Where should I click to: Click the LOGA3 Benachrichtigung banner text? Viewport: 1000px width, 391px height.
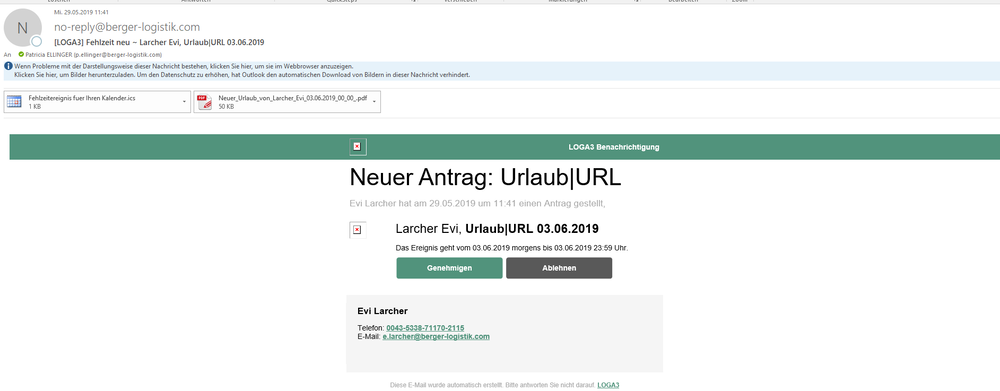614,147
